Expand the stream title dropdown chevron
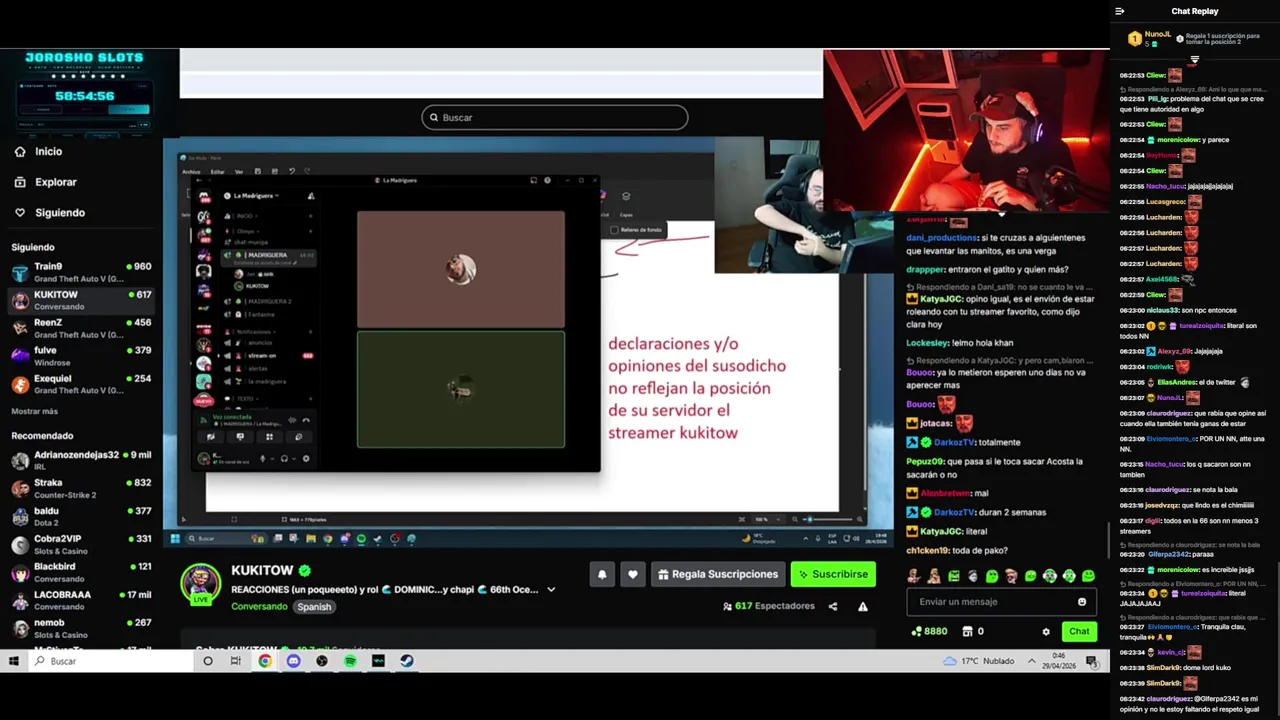Viewport: 1280px width, 720px height. pyautogui.click(x=551, y=590)
